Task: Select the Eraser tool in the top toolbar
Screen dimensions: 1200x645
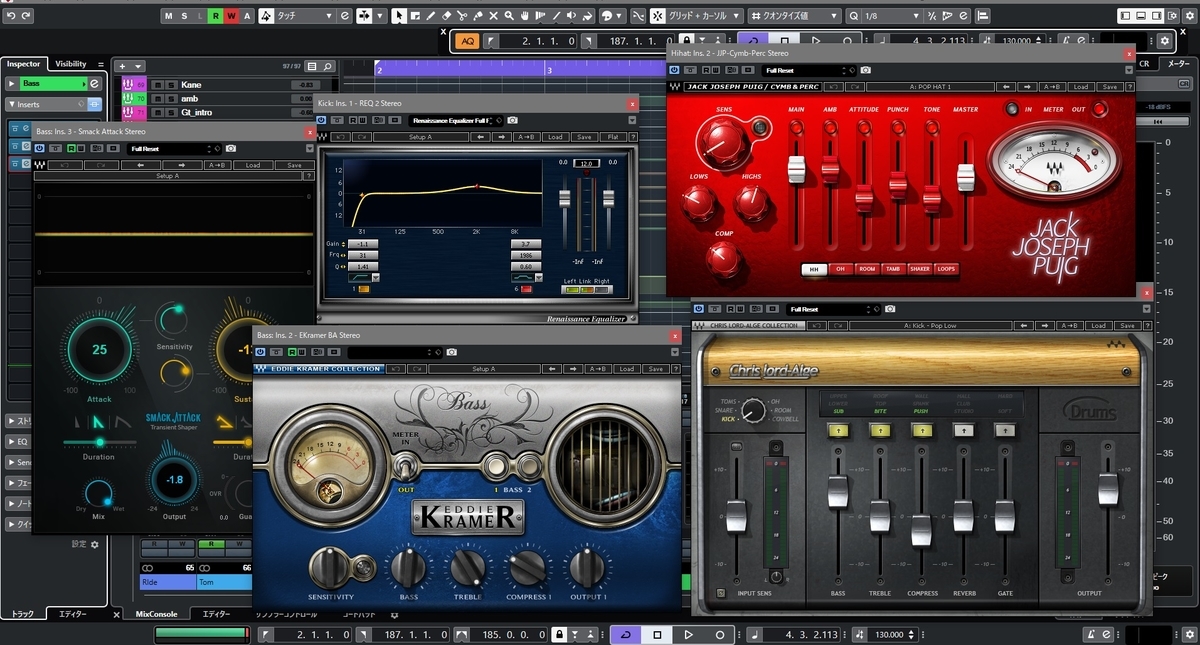Action: pos(446,16)
